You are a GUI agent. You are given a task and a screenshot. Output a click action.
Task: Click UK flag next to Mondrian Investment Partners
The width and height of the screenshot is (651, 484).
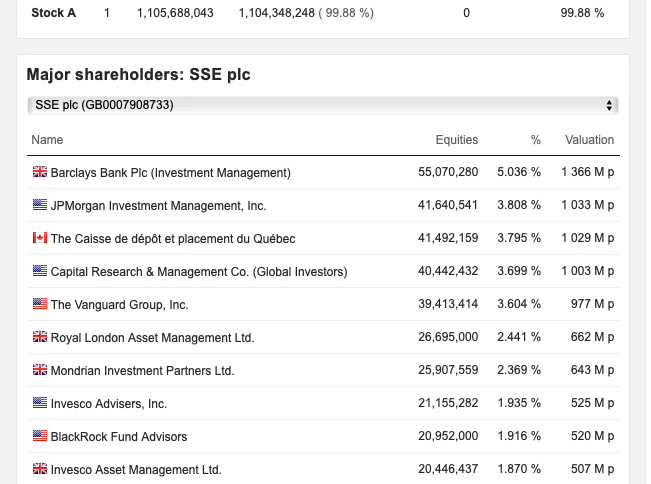[x=40, y=370]
